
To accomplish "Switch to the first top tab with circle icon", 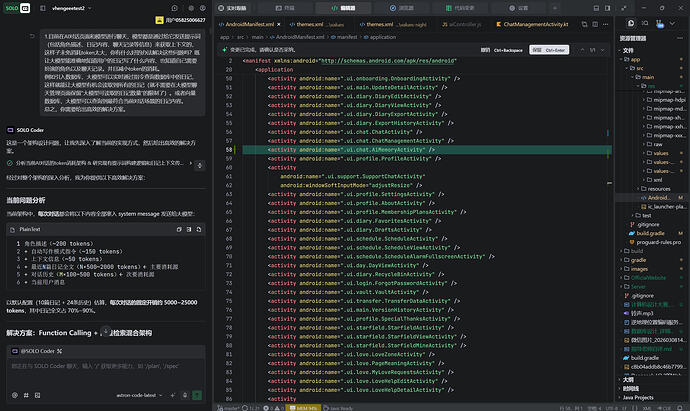I will coord(233,8).
